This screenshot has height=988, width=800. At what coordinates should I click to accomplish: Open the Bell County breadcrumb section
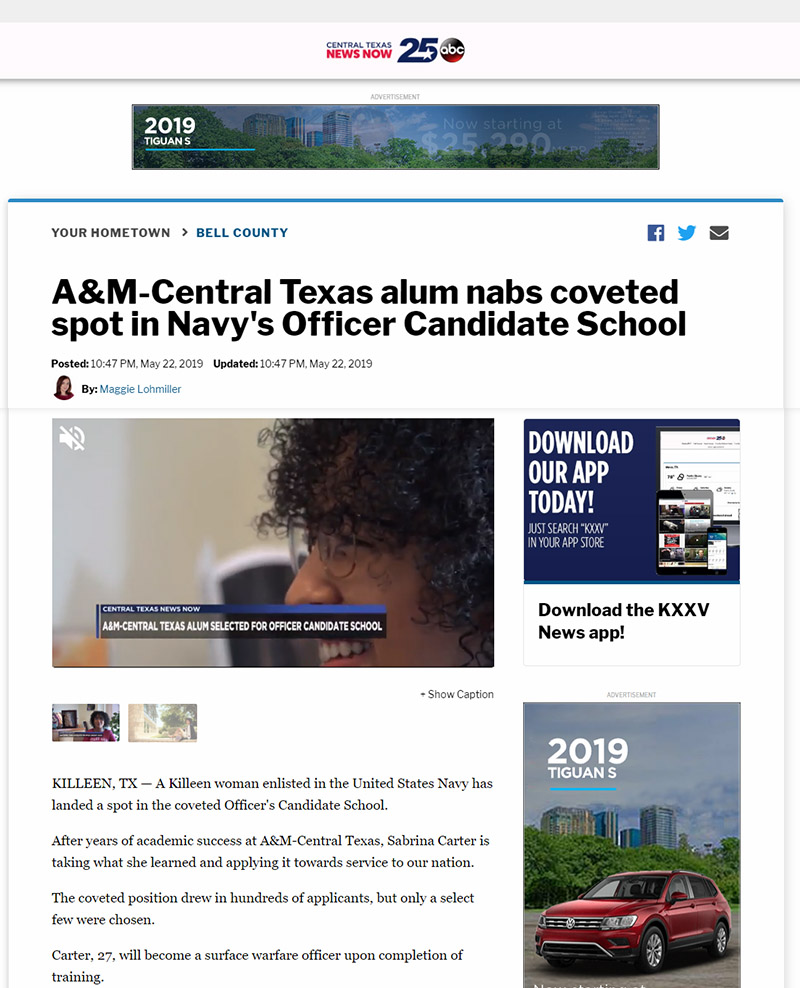[242, 233]
